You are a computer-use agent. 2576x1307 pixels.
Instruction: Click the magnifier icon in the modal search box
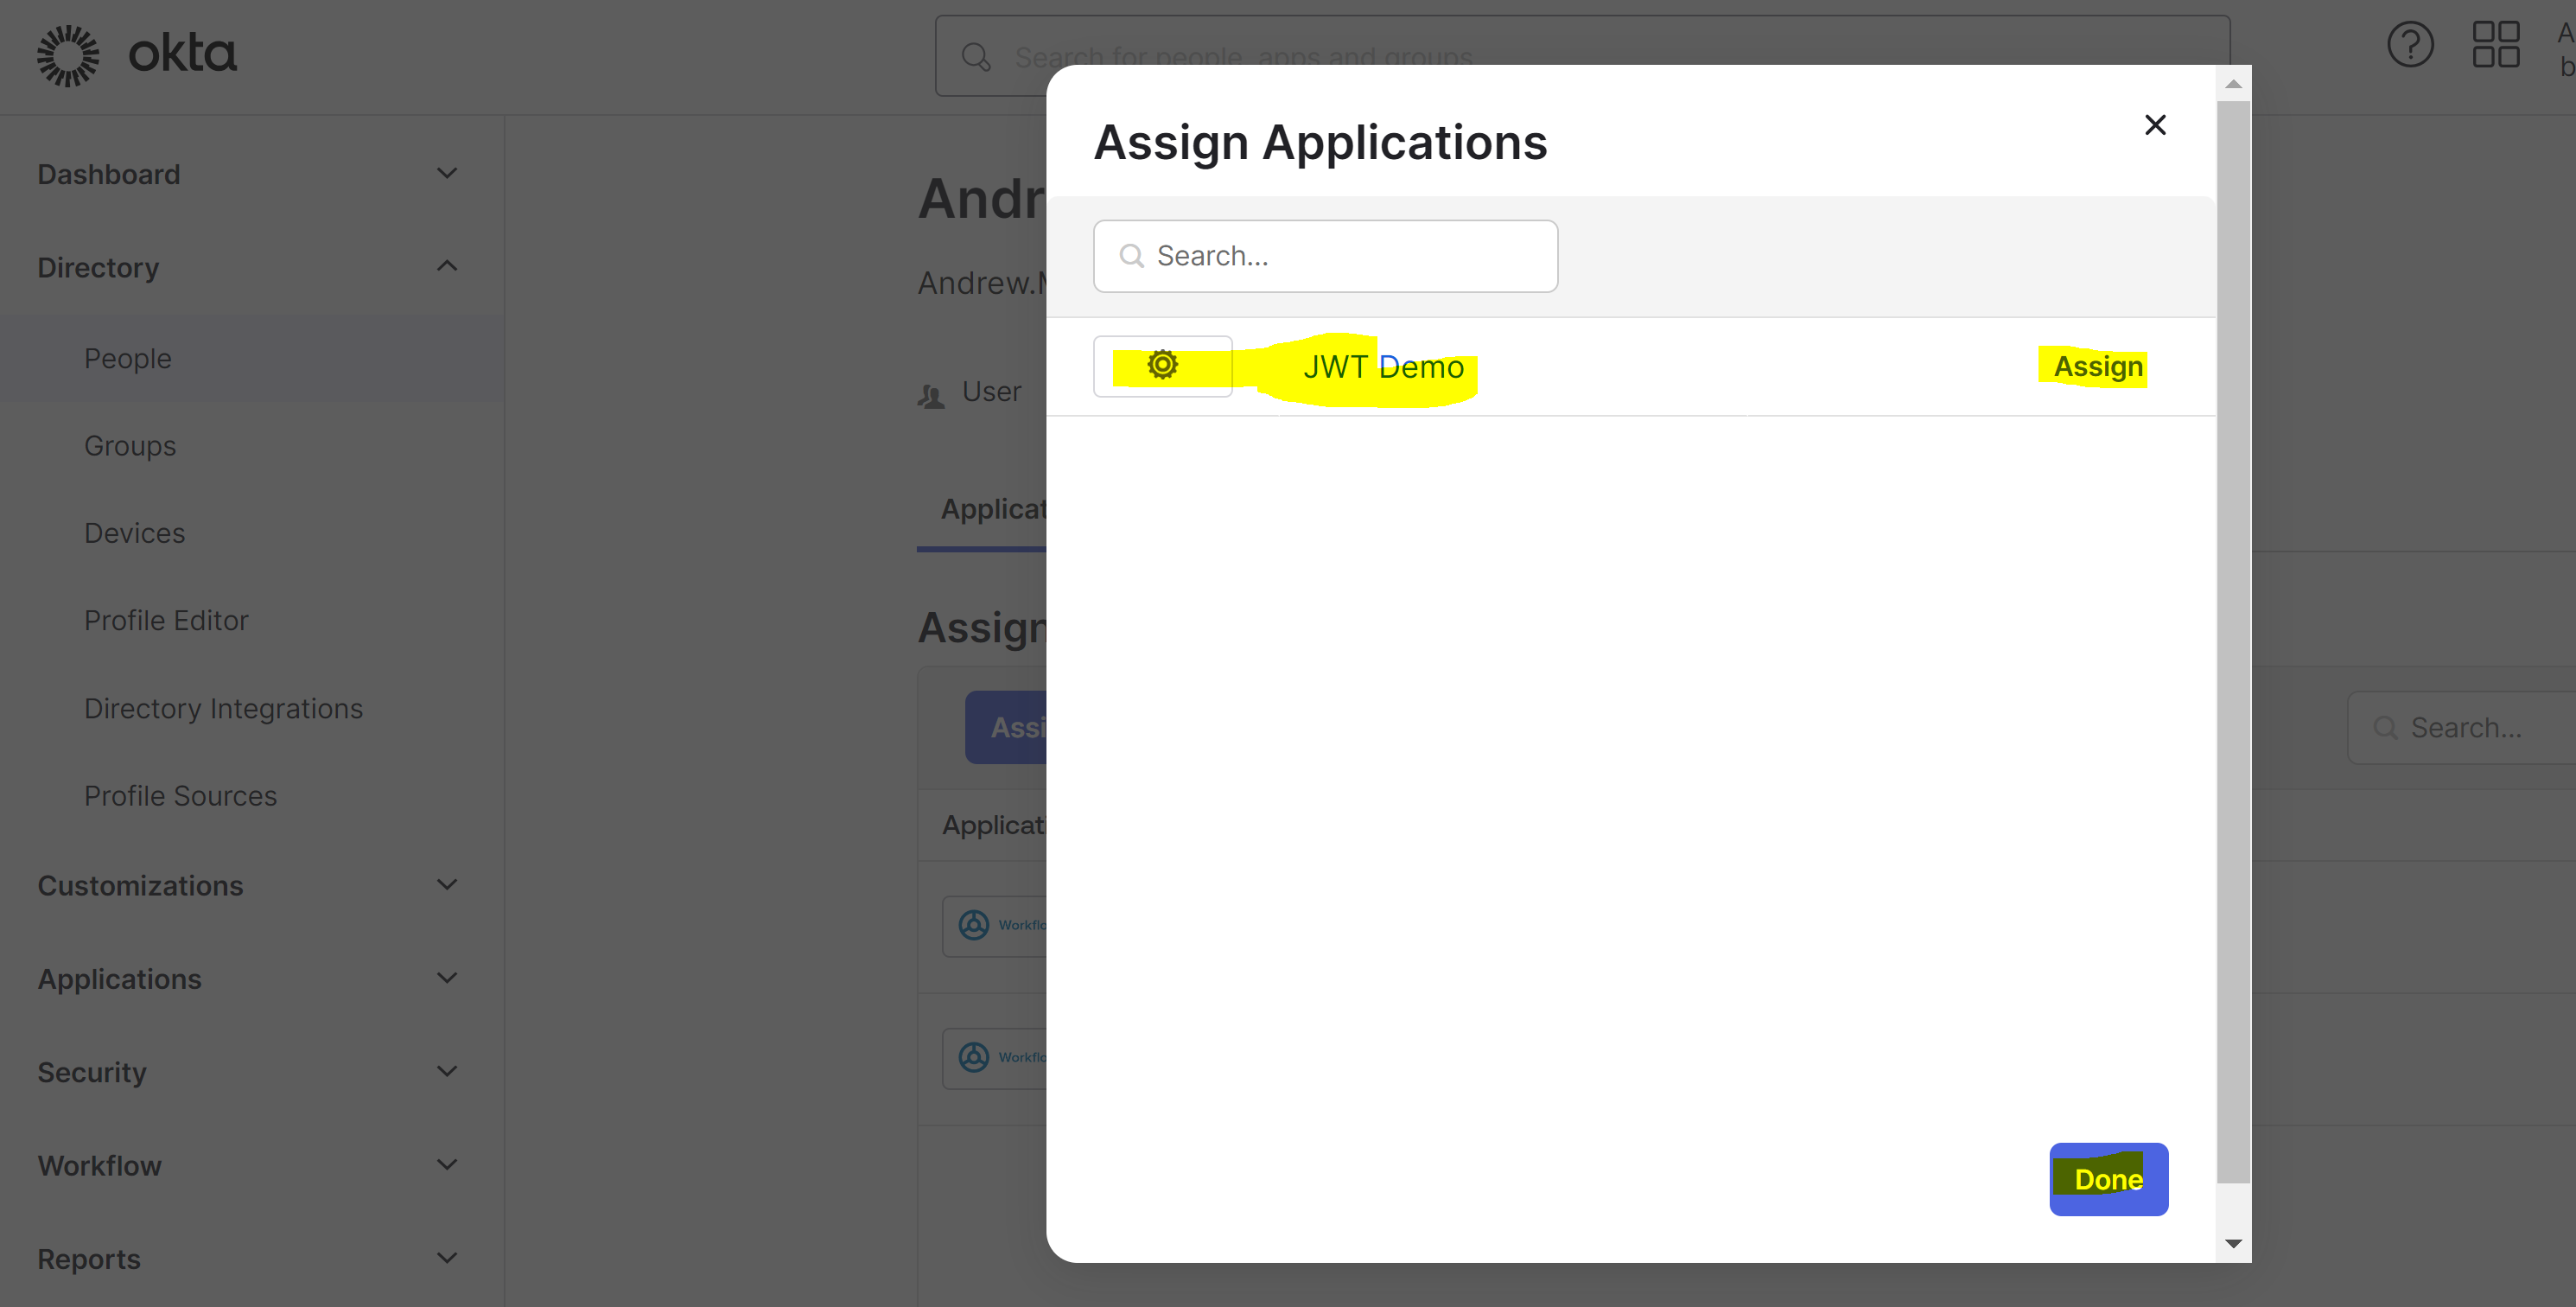[1131, 256]
